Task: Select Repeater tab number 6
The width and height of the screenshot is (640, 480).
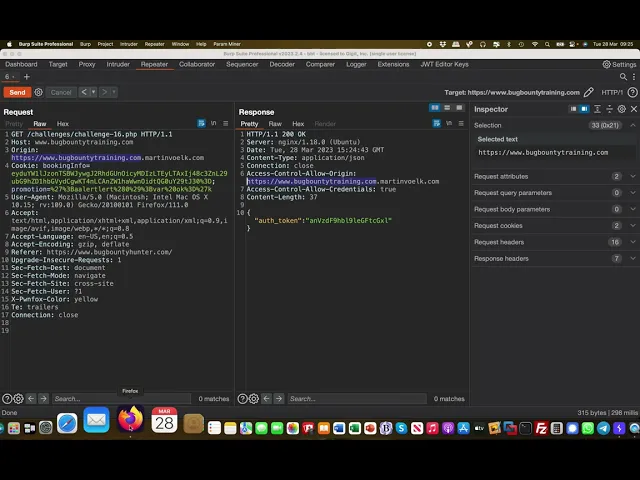Action: tap(9, 77)
